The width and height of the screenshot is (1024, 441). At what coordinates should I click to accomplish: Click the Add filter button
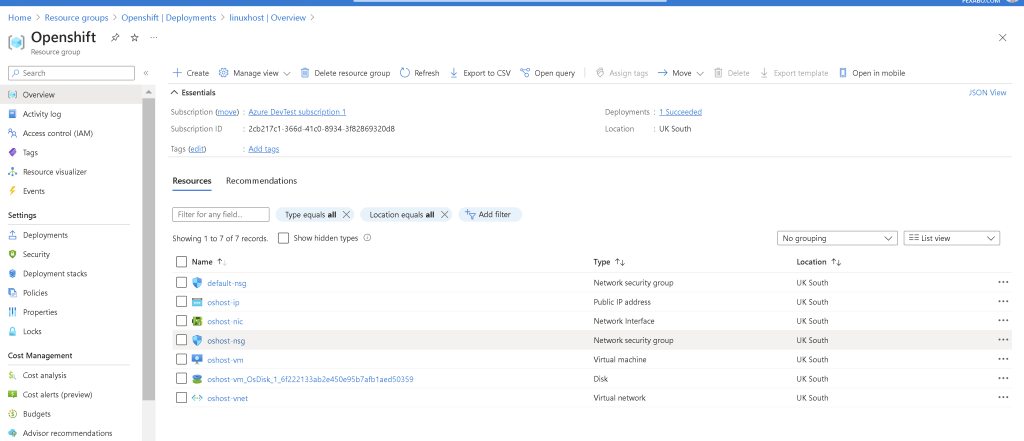point(490,214)
